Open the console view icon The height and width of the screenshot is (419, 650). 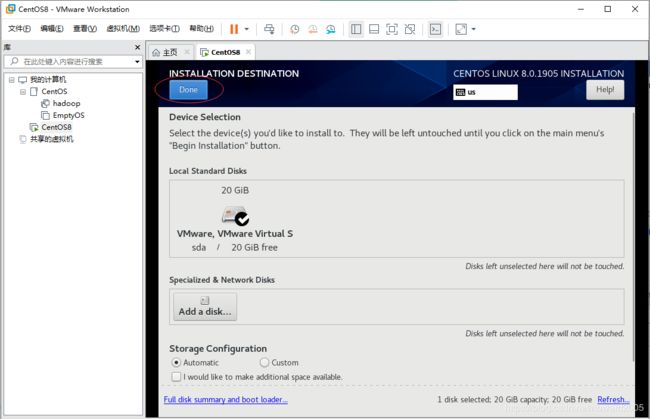(435, 29)
